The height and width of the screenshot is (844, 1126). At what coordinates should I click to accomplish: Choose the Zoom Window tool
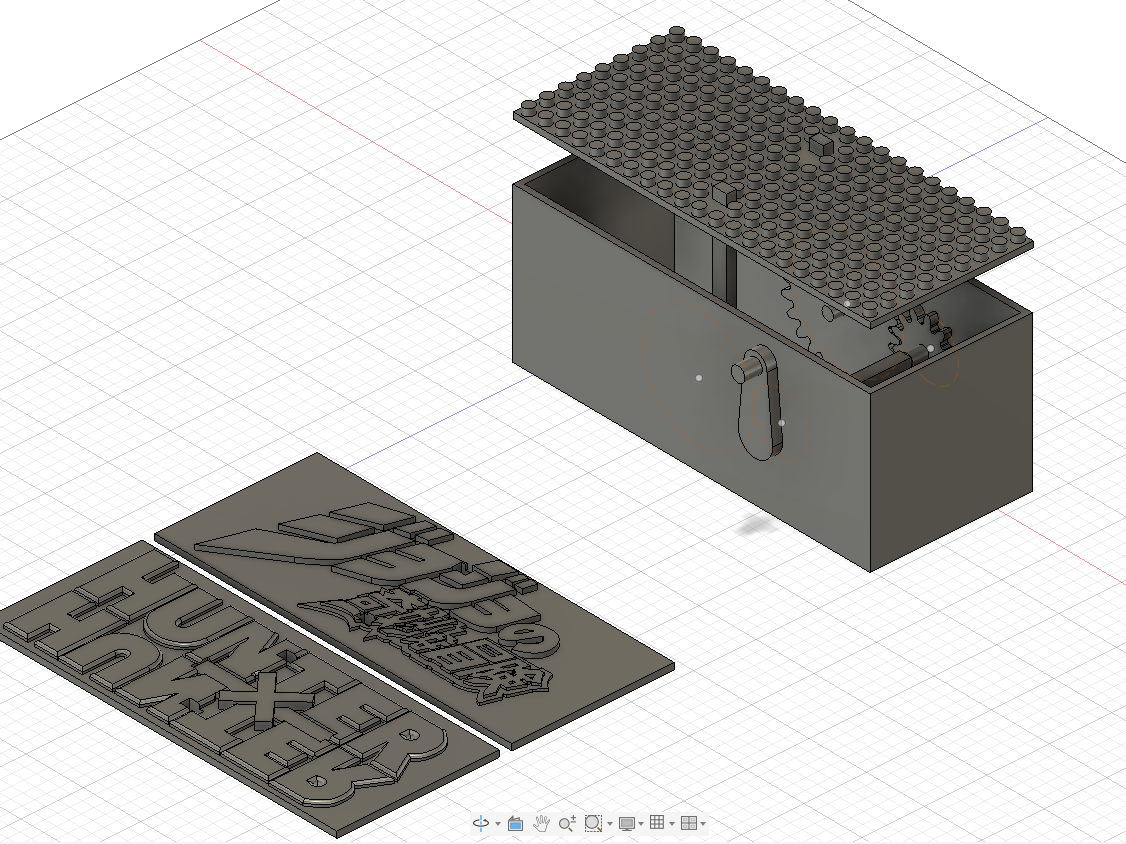tap(593, 823)
